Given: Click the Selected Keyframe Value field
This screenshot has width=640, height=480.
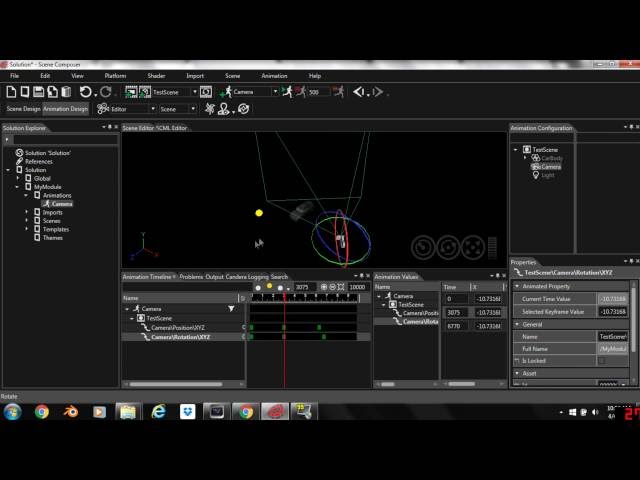Looking at the screenshot, I should (x=613, y=312).
